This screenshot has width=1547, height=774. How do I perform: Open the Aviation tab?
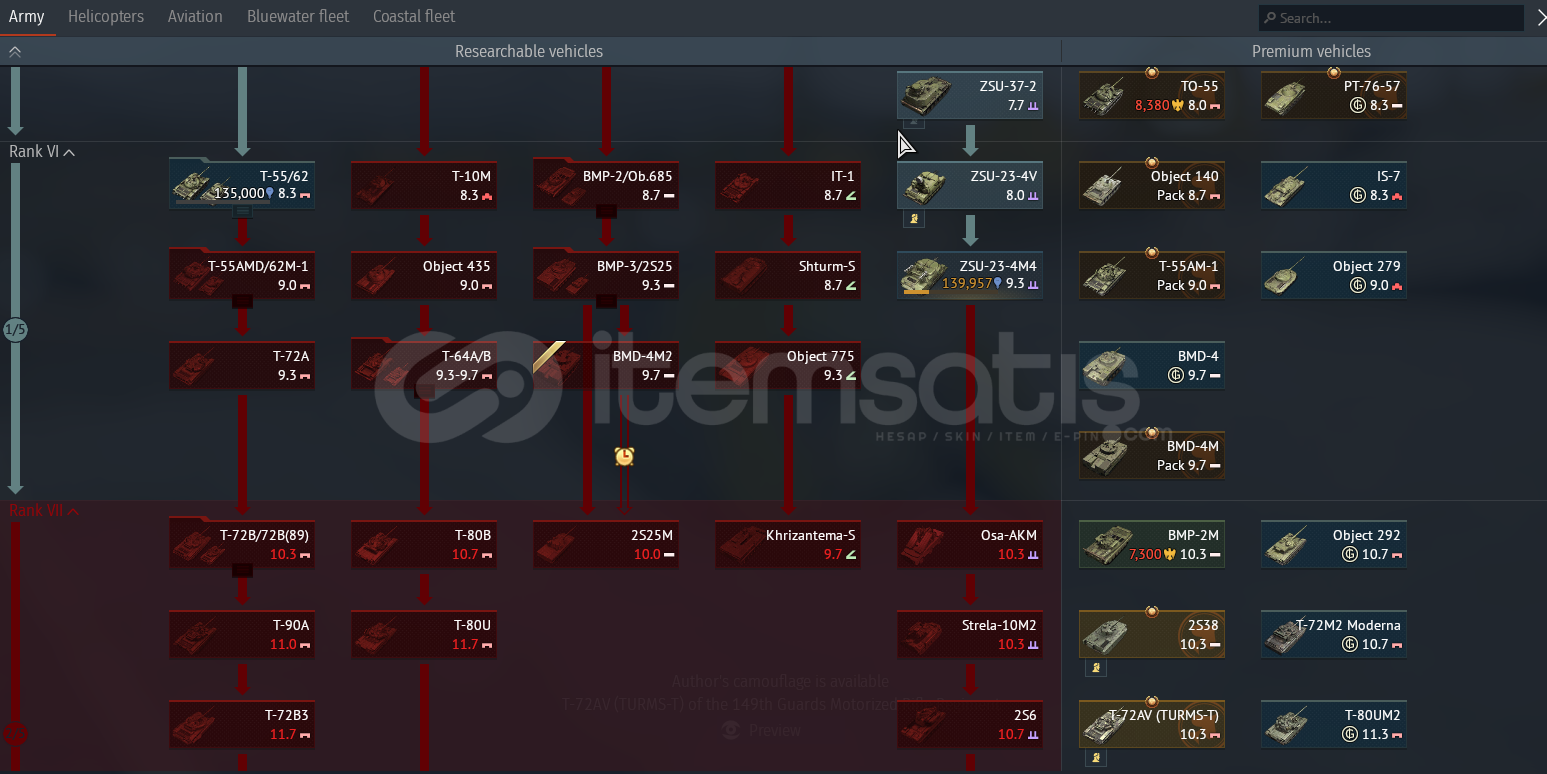(x=195, y=17)
